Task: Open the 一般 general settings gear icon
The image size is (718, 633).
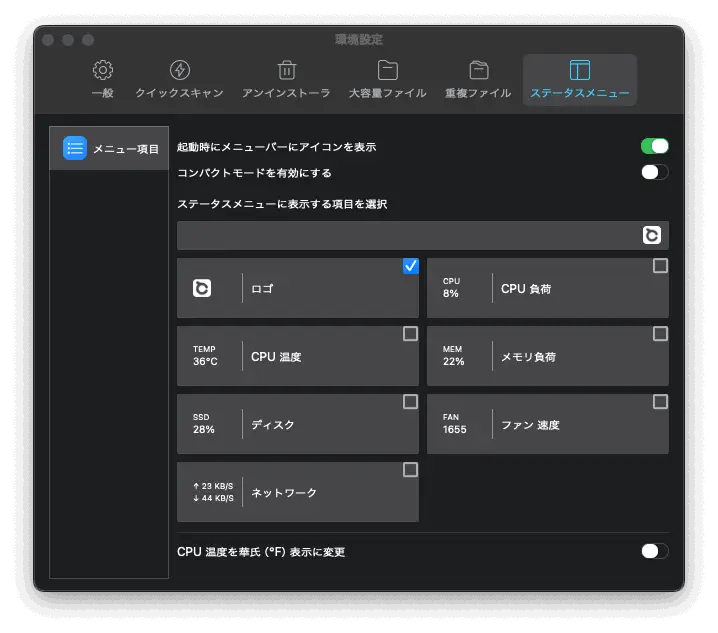Action: [x=103, y=70]
